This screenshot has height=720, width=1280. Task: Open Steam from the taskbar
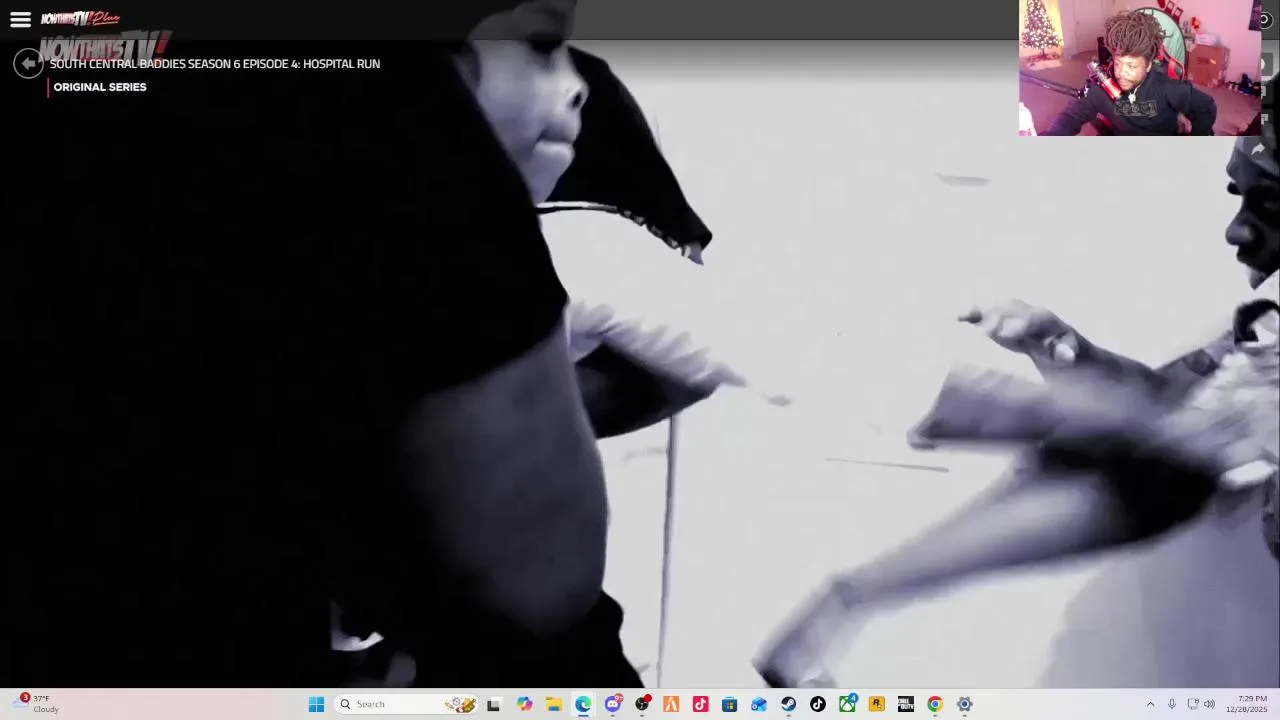click(x=788, y=704)
